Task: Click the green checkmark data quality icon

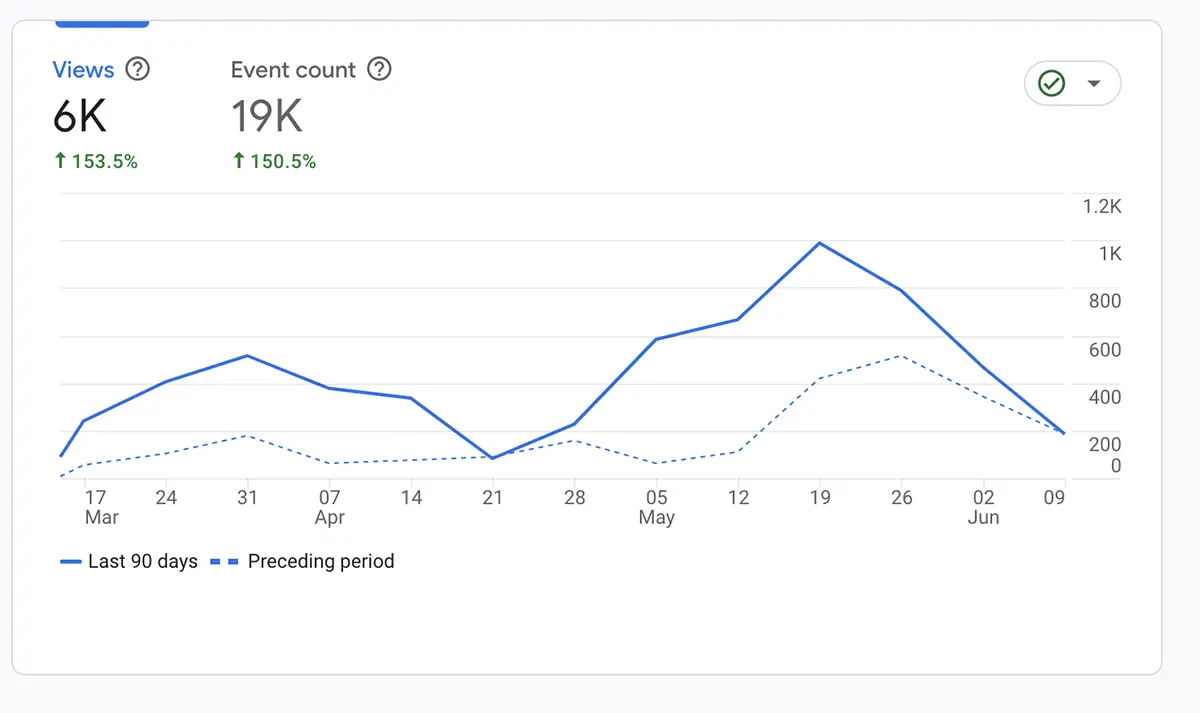Action: [1051, 84]
